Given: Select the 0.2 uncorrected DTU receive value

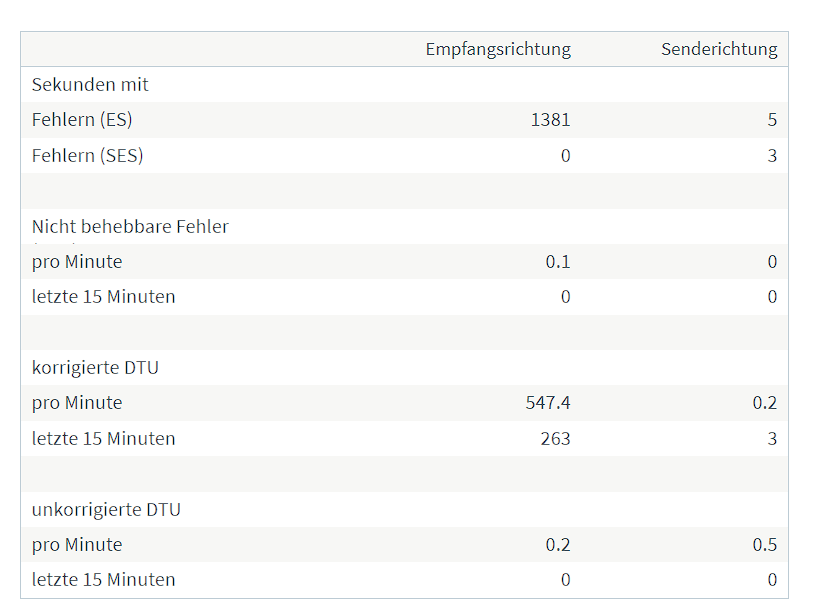Looking at the screenshot, I should pos(558,545).
